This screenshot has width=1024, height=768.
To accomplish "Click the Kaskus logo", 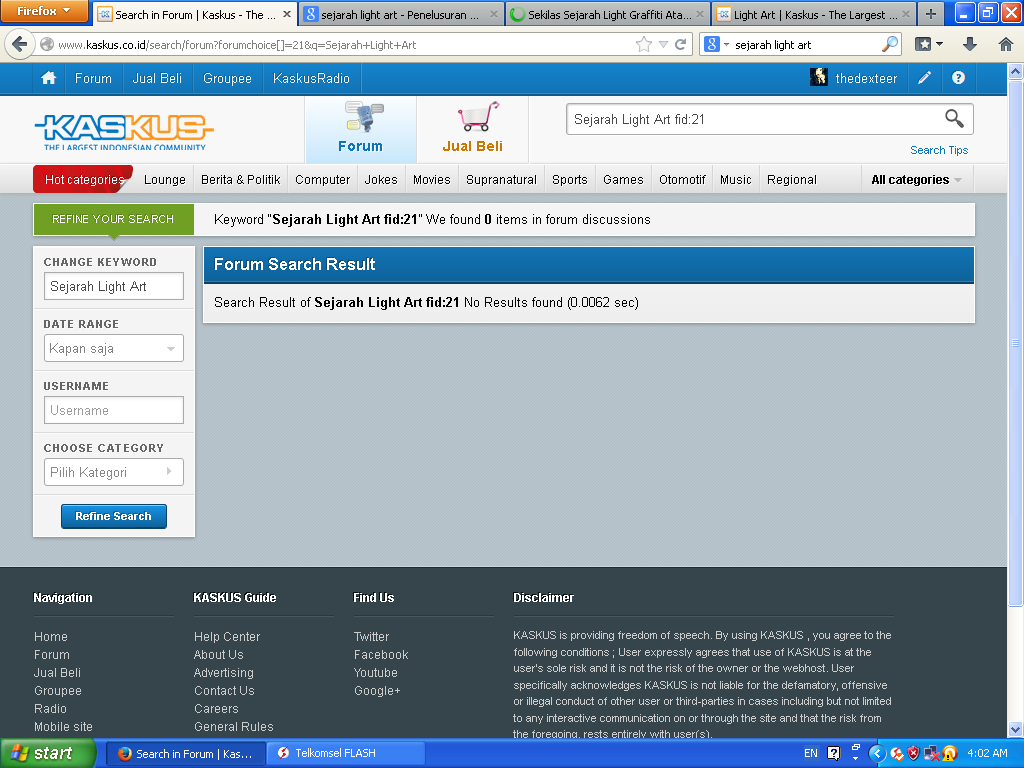I will pyautogui.click(x=124, y=131).
